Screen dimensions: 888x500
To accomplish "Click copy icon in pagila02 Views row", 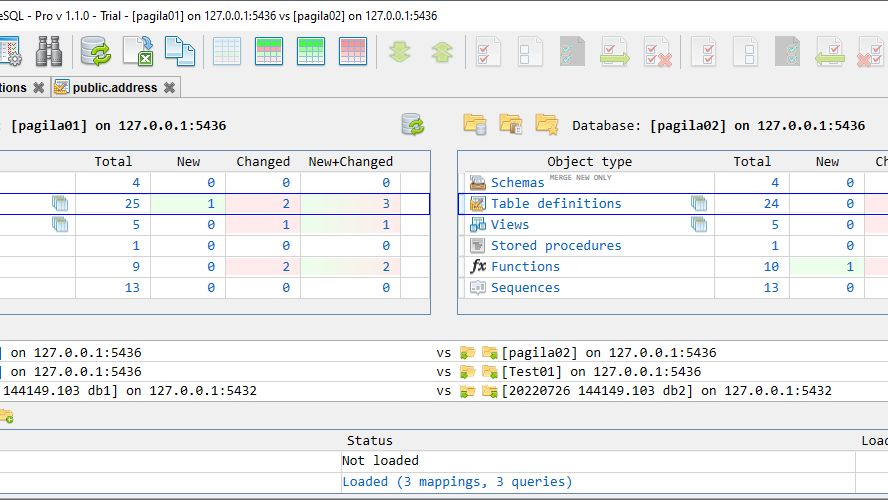I will (x=699, y=225).
